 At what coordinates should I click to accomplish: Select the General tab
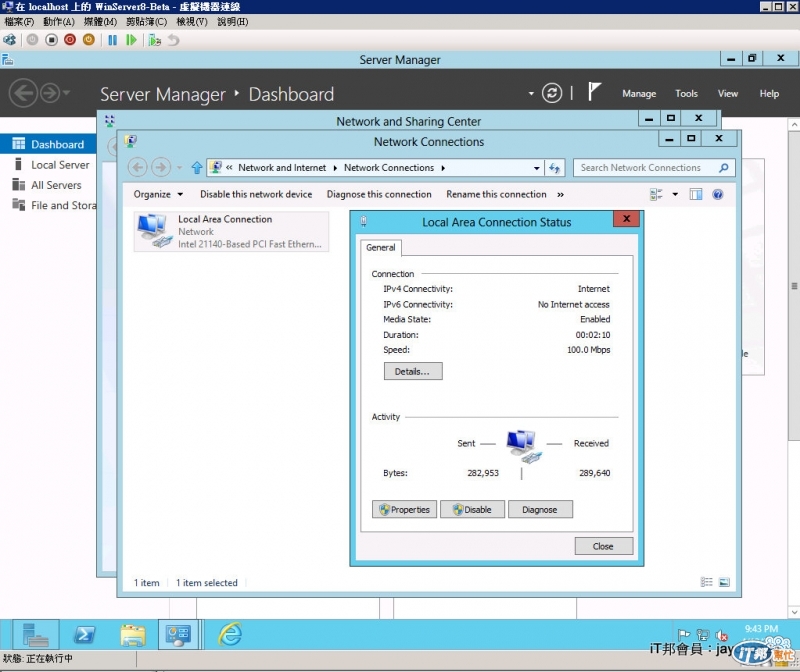[381, 247]
